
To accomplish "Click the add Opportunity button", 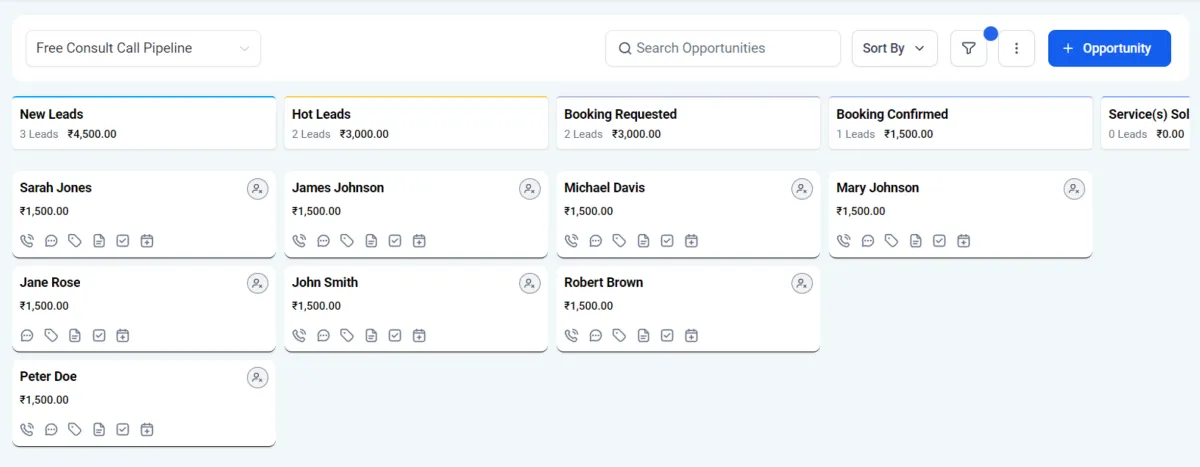I will pos(1109,48).
